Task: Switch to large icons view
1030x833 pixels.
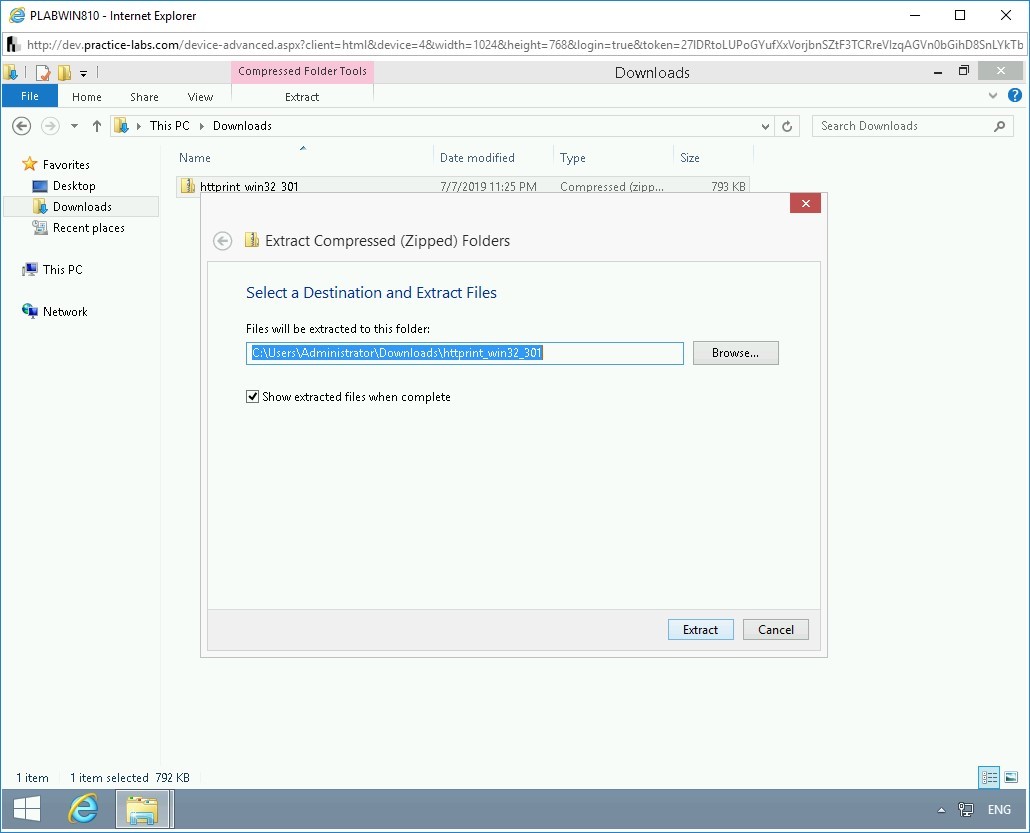Action: tap(1011, 777)
